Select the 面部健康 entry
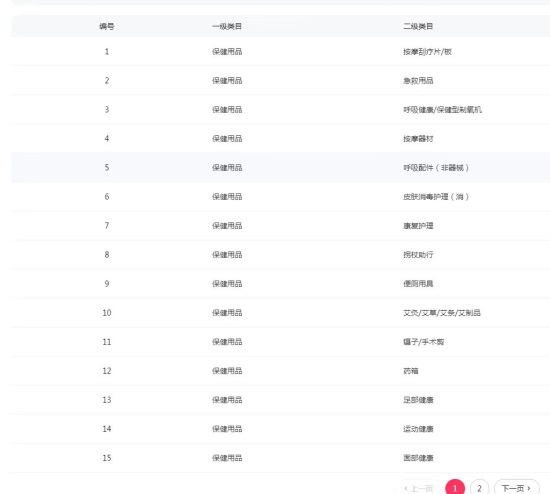 coord(418,458)
